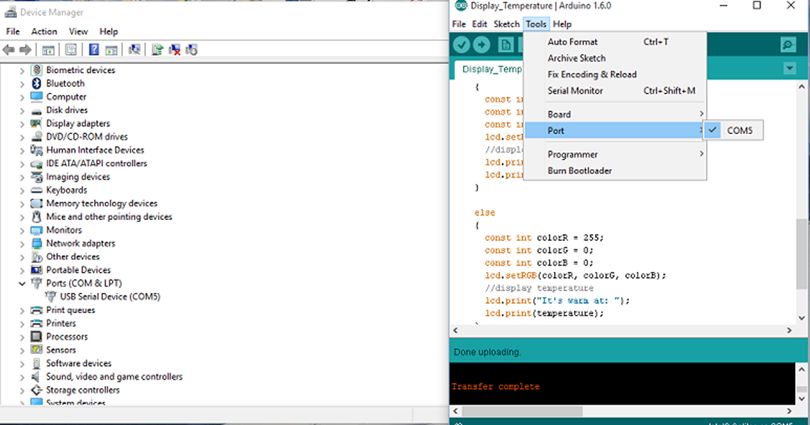Click the Arduino New sketch icon
The width and height of the screenshot is (810, 425).
(506, 45)
